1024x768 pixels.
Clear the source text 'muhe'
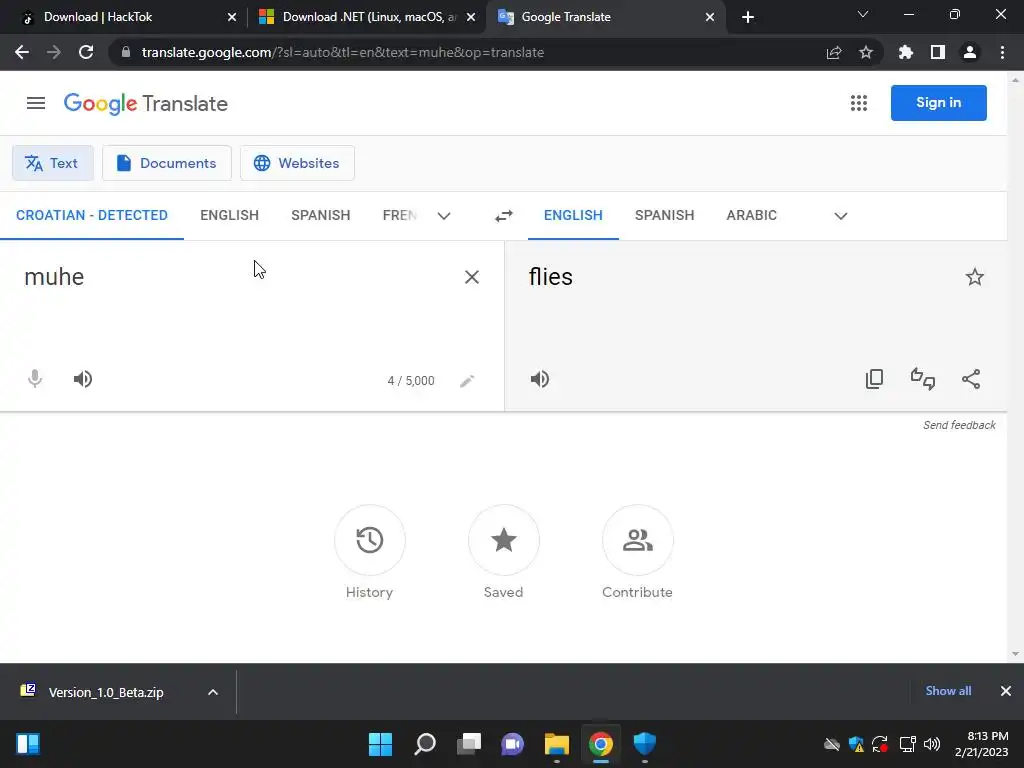472,277
